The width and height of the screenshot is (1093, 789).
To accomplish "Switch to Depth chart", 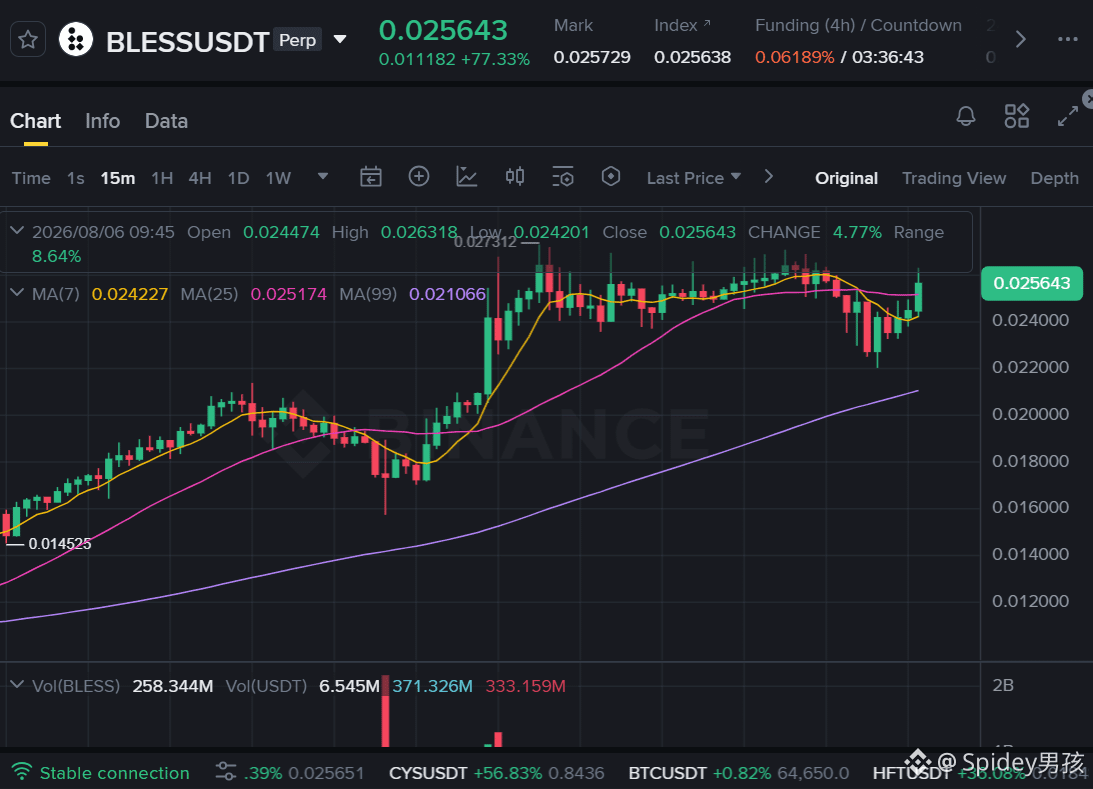I will pyautogui.click(x=1055, y=178).
